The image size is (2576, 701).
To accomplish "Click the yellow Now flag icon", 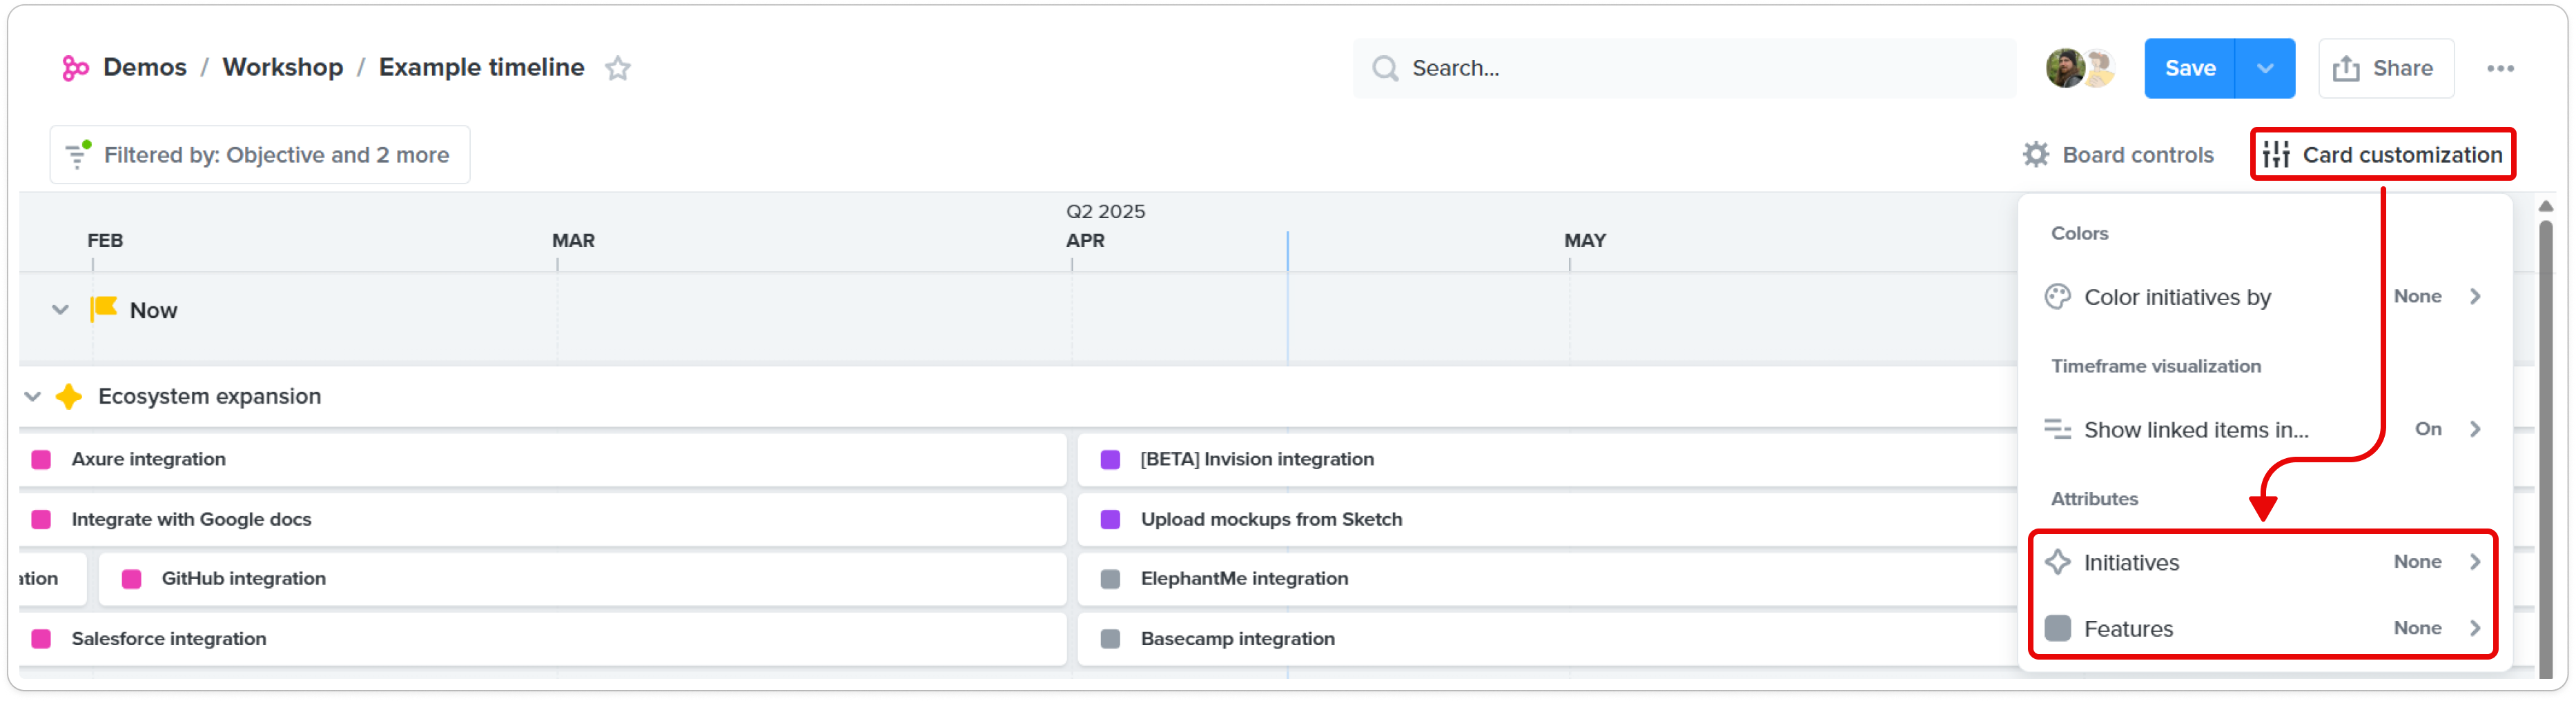I will (x=104, y=308).
